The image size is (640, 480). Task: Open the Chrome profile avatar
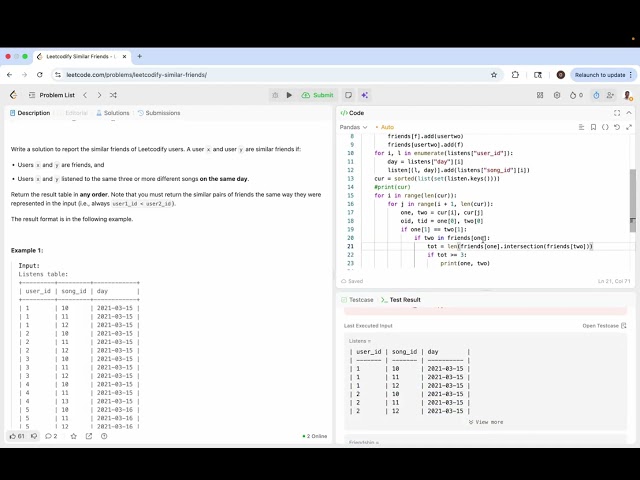click(561, 75)
